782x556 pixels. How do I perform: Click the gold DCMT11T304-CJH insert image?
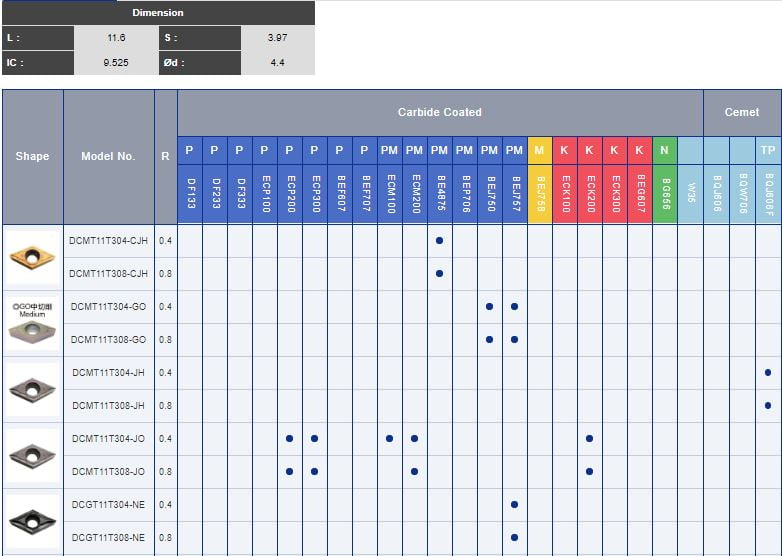(x=32, y=257)
